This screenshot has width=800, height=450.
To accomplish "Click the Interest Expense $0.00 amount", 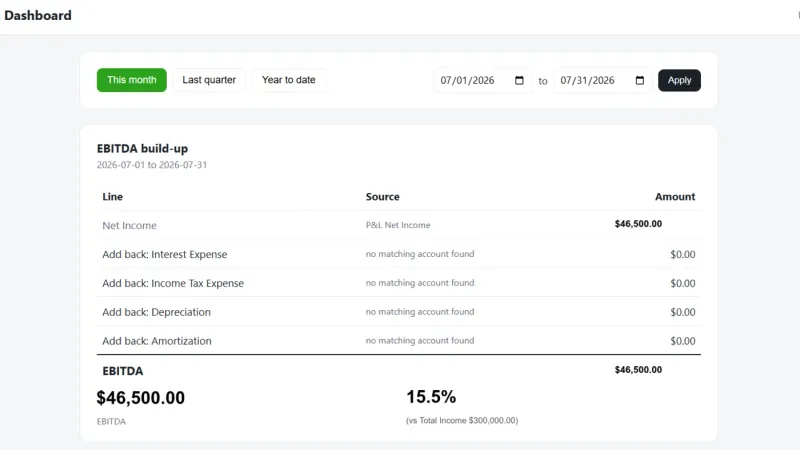I will click(683, 254).
